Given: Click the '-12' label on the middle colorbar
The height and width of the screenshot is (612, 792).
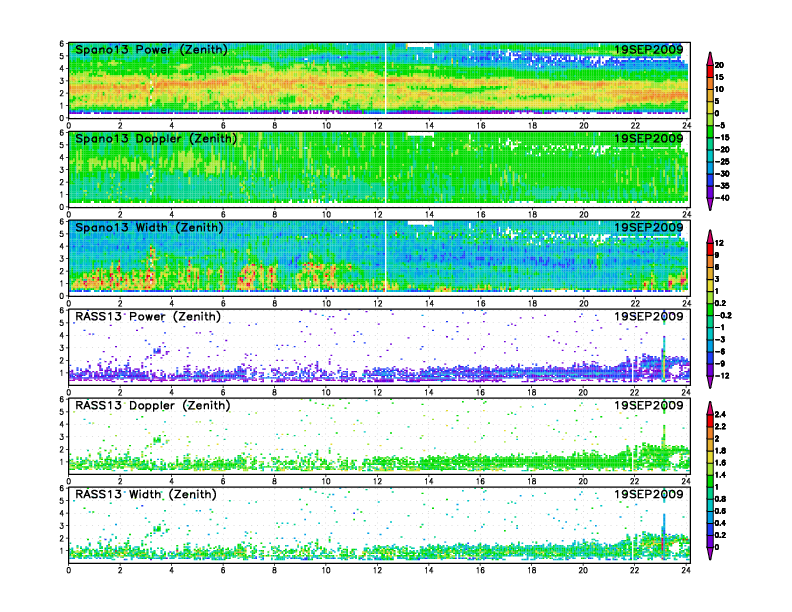Looking at the screenshot, I should tap(722, 376).
